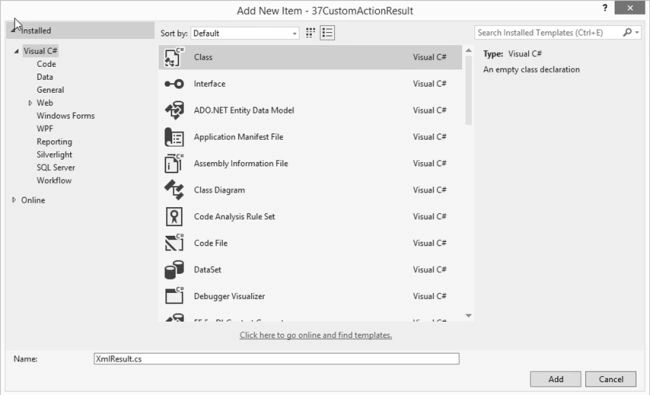The width and height of the screenshot is (650, 395).
Task: Click the "Class Diagram" template name
Action: coord(219,190)
